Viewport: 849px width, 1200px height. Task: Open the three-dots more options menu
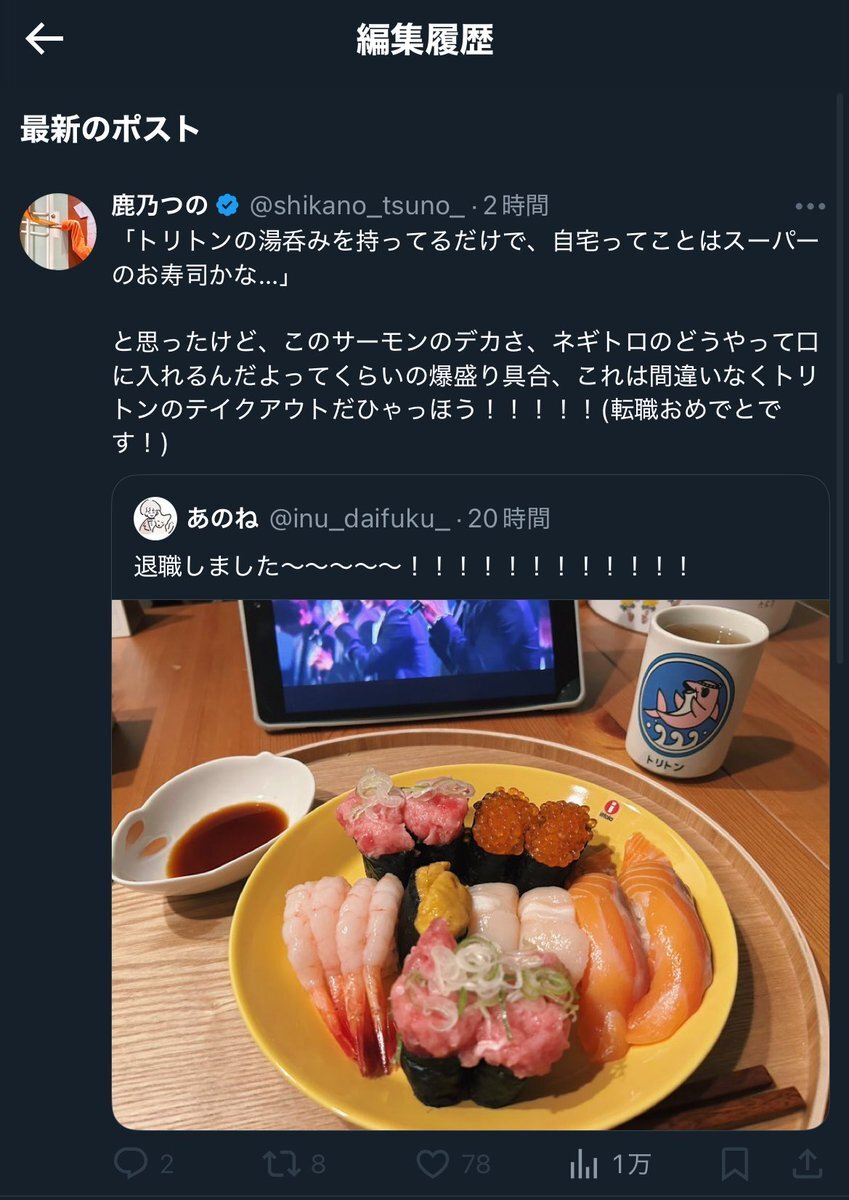[810, 207]
